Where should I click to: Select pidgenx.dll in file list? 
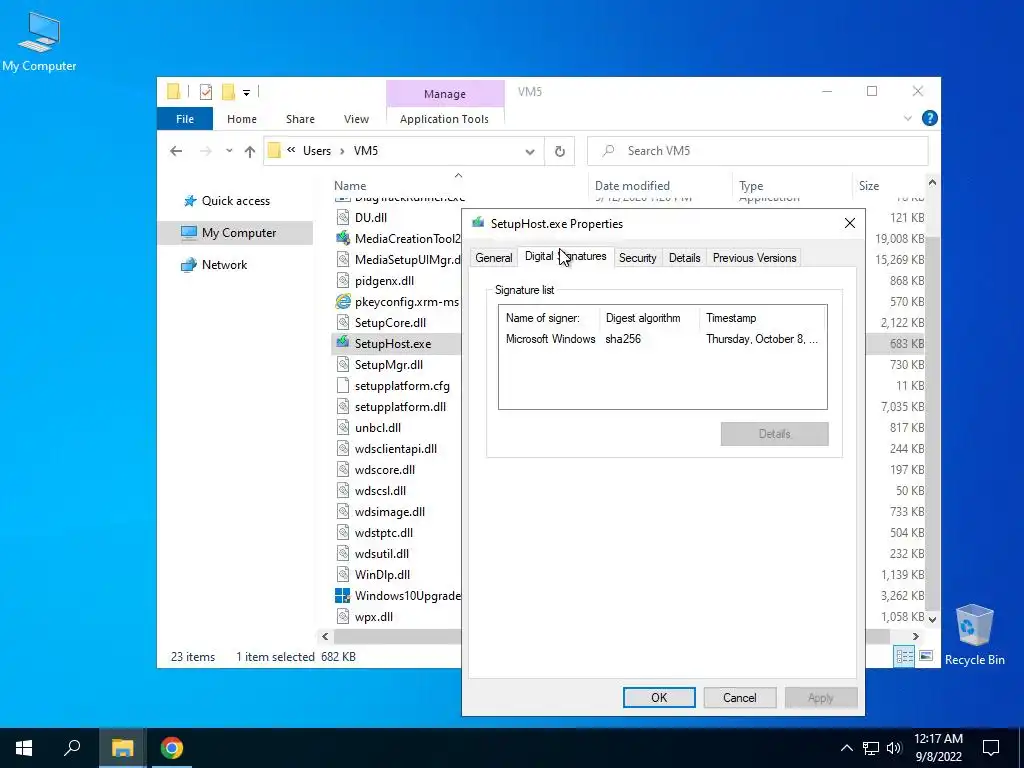384,281
